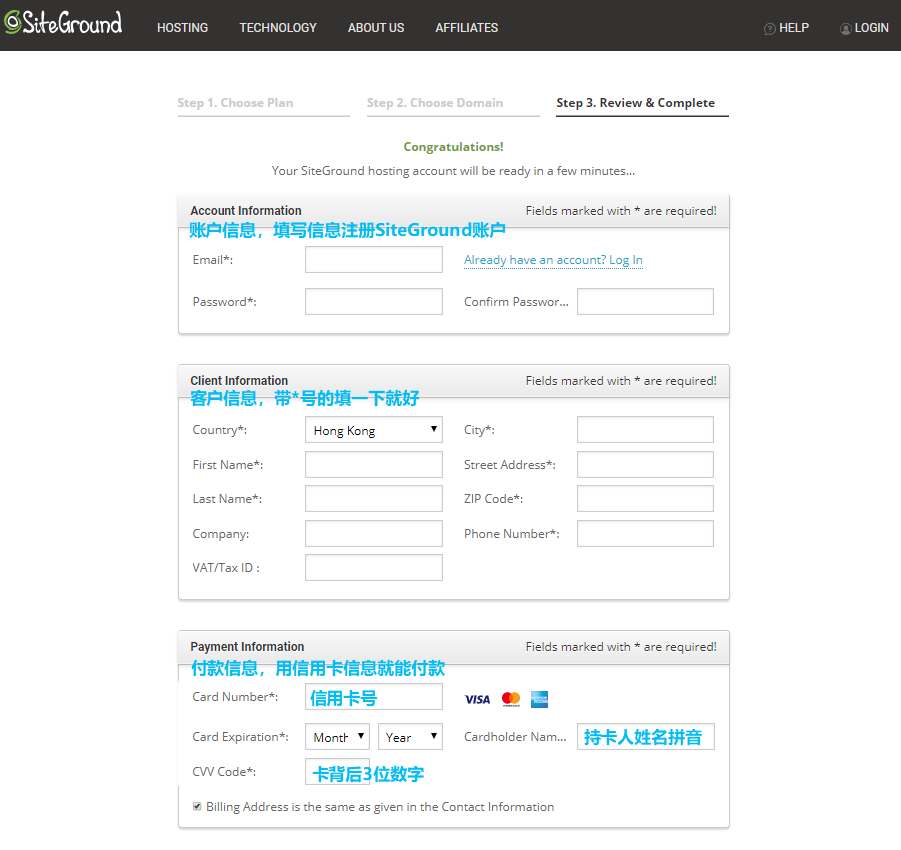901x850 pixels.
Task: Focus the Cardholder Name field
Action: 645,737
